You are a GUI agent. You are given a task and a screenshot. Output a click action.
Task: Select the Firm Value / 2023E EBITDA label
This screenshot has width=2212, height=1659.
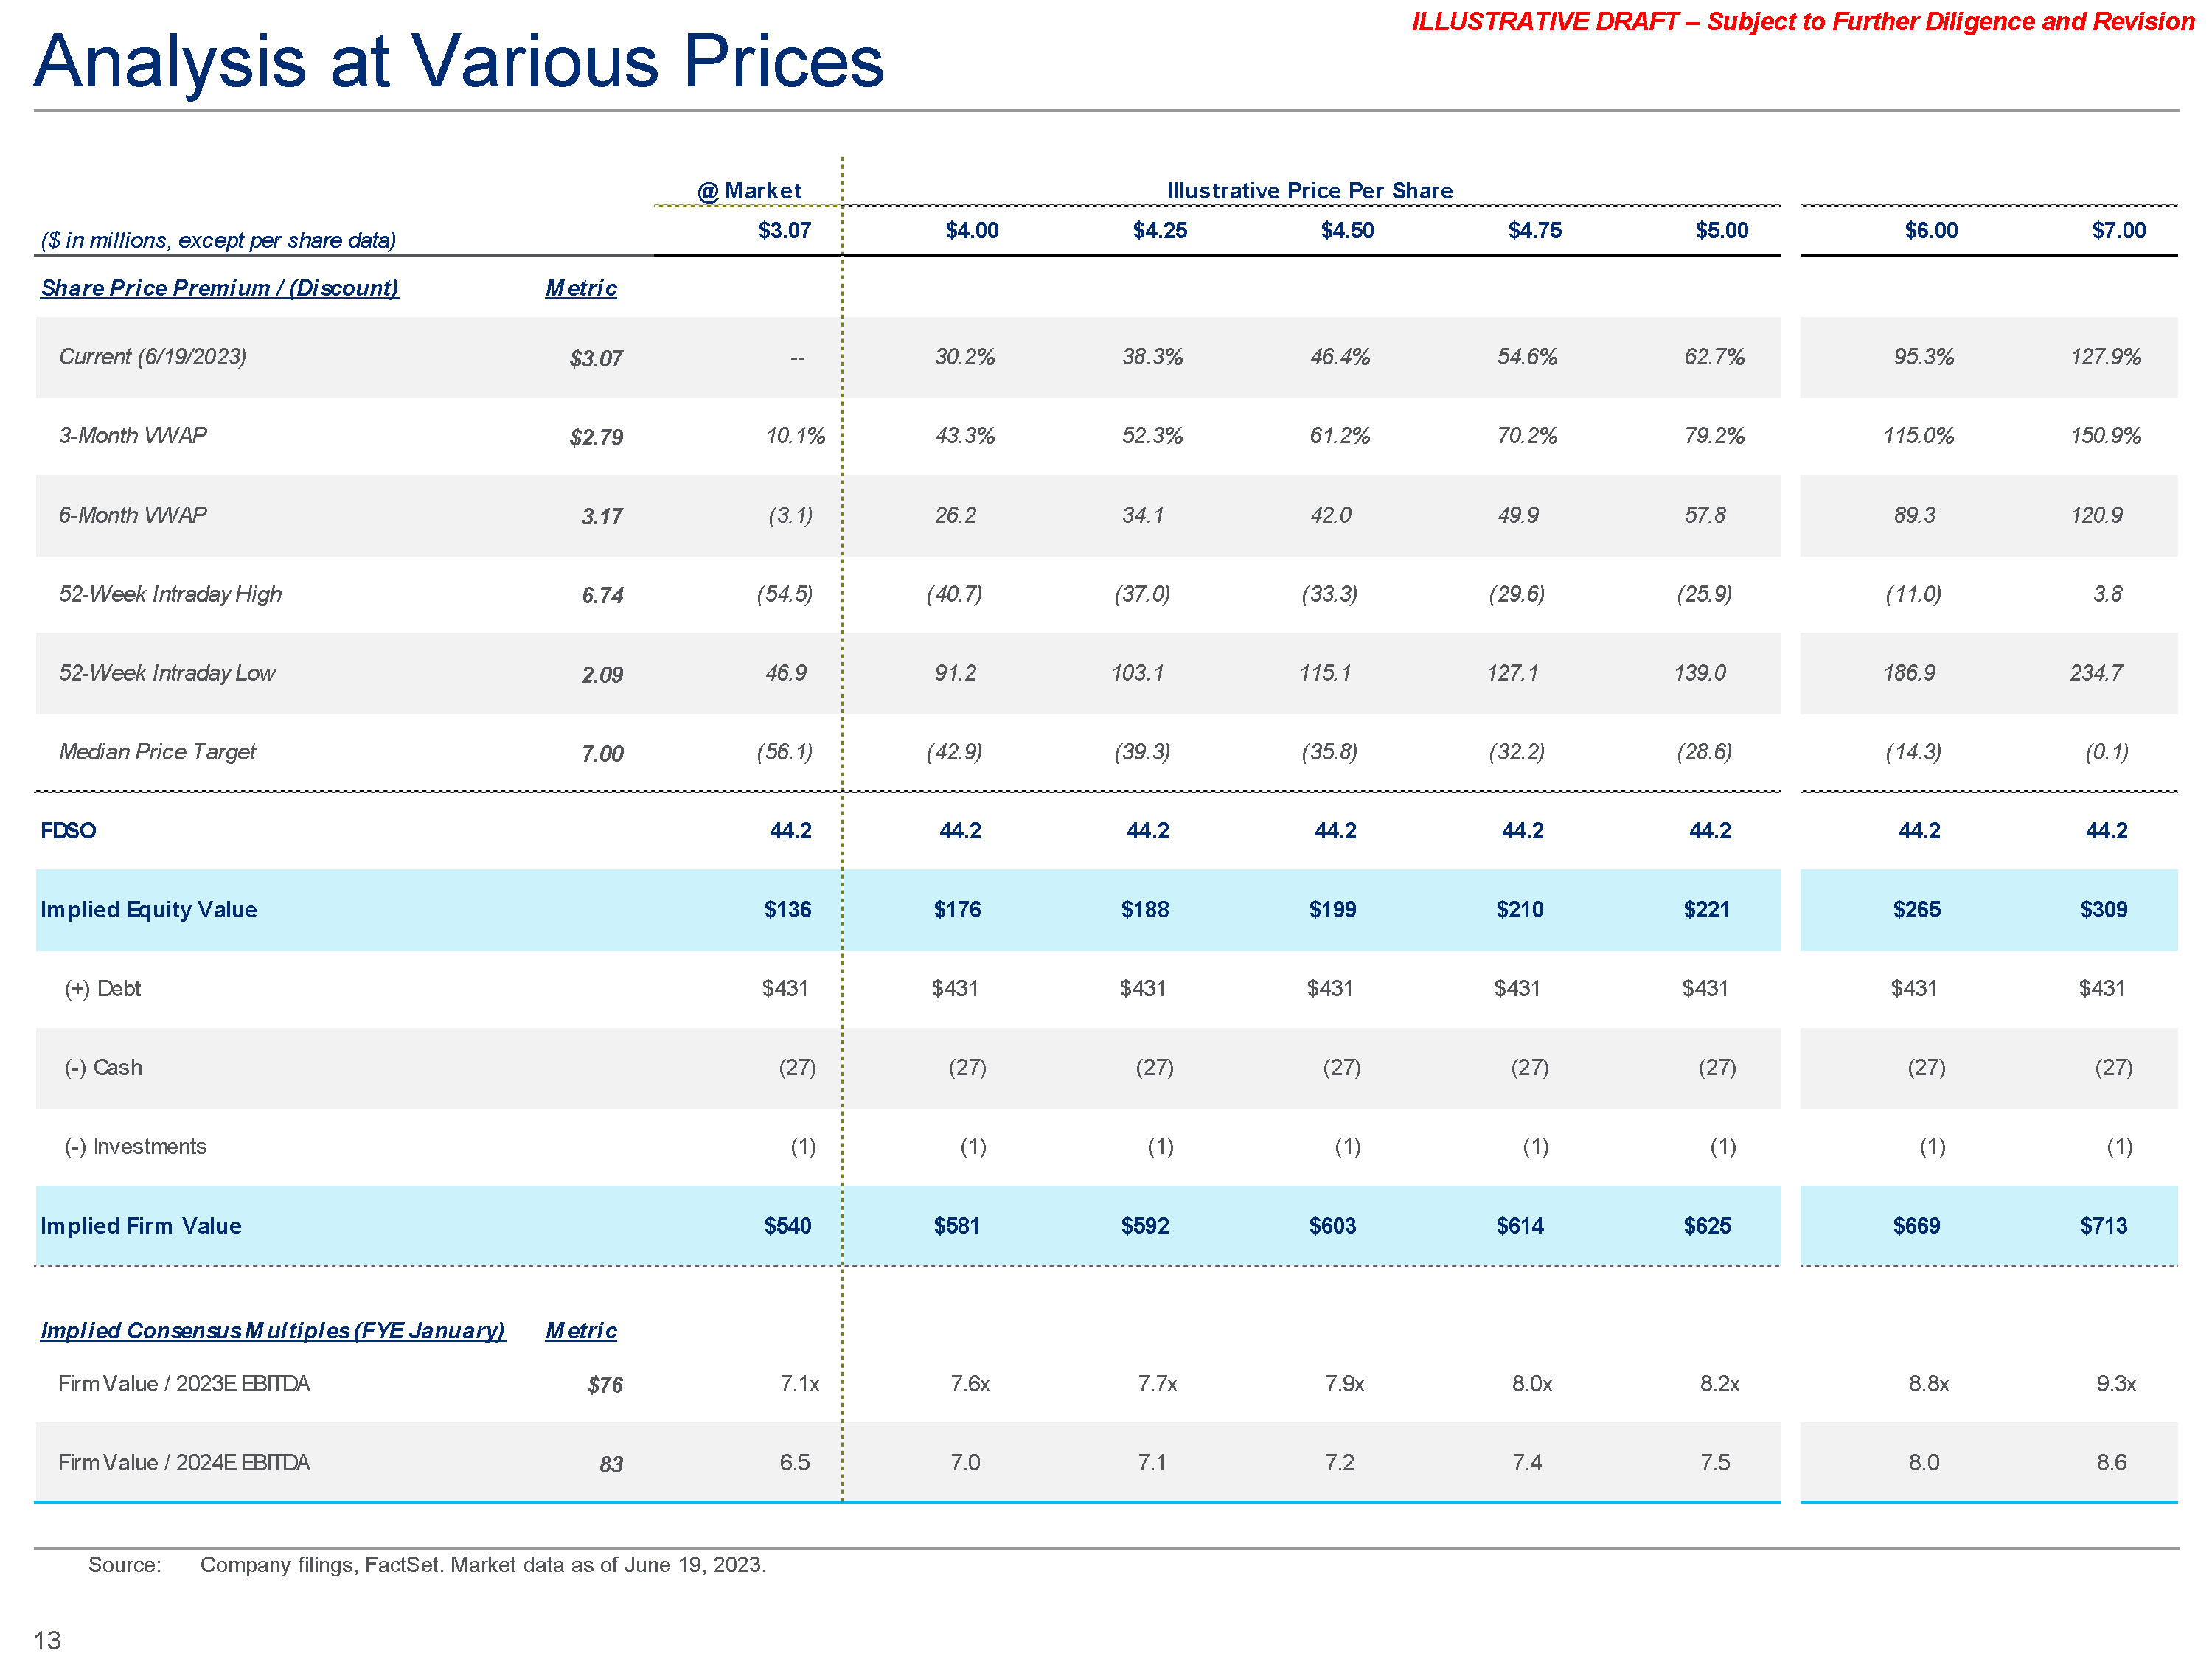pyautogui.click(x=183, y=1383)
